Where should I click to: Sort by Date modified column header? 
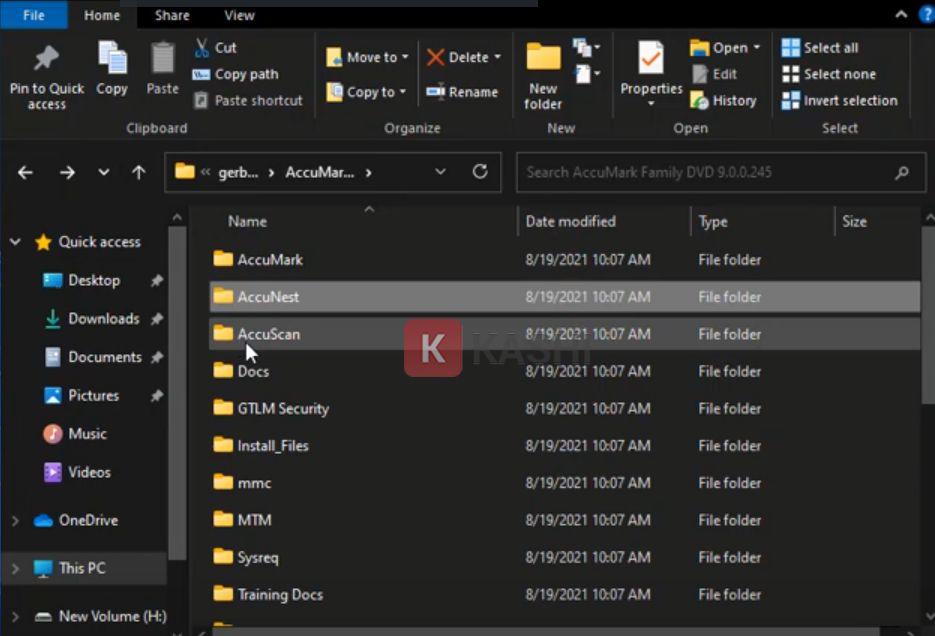coord(571,221)
